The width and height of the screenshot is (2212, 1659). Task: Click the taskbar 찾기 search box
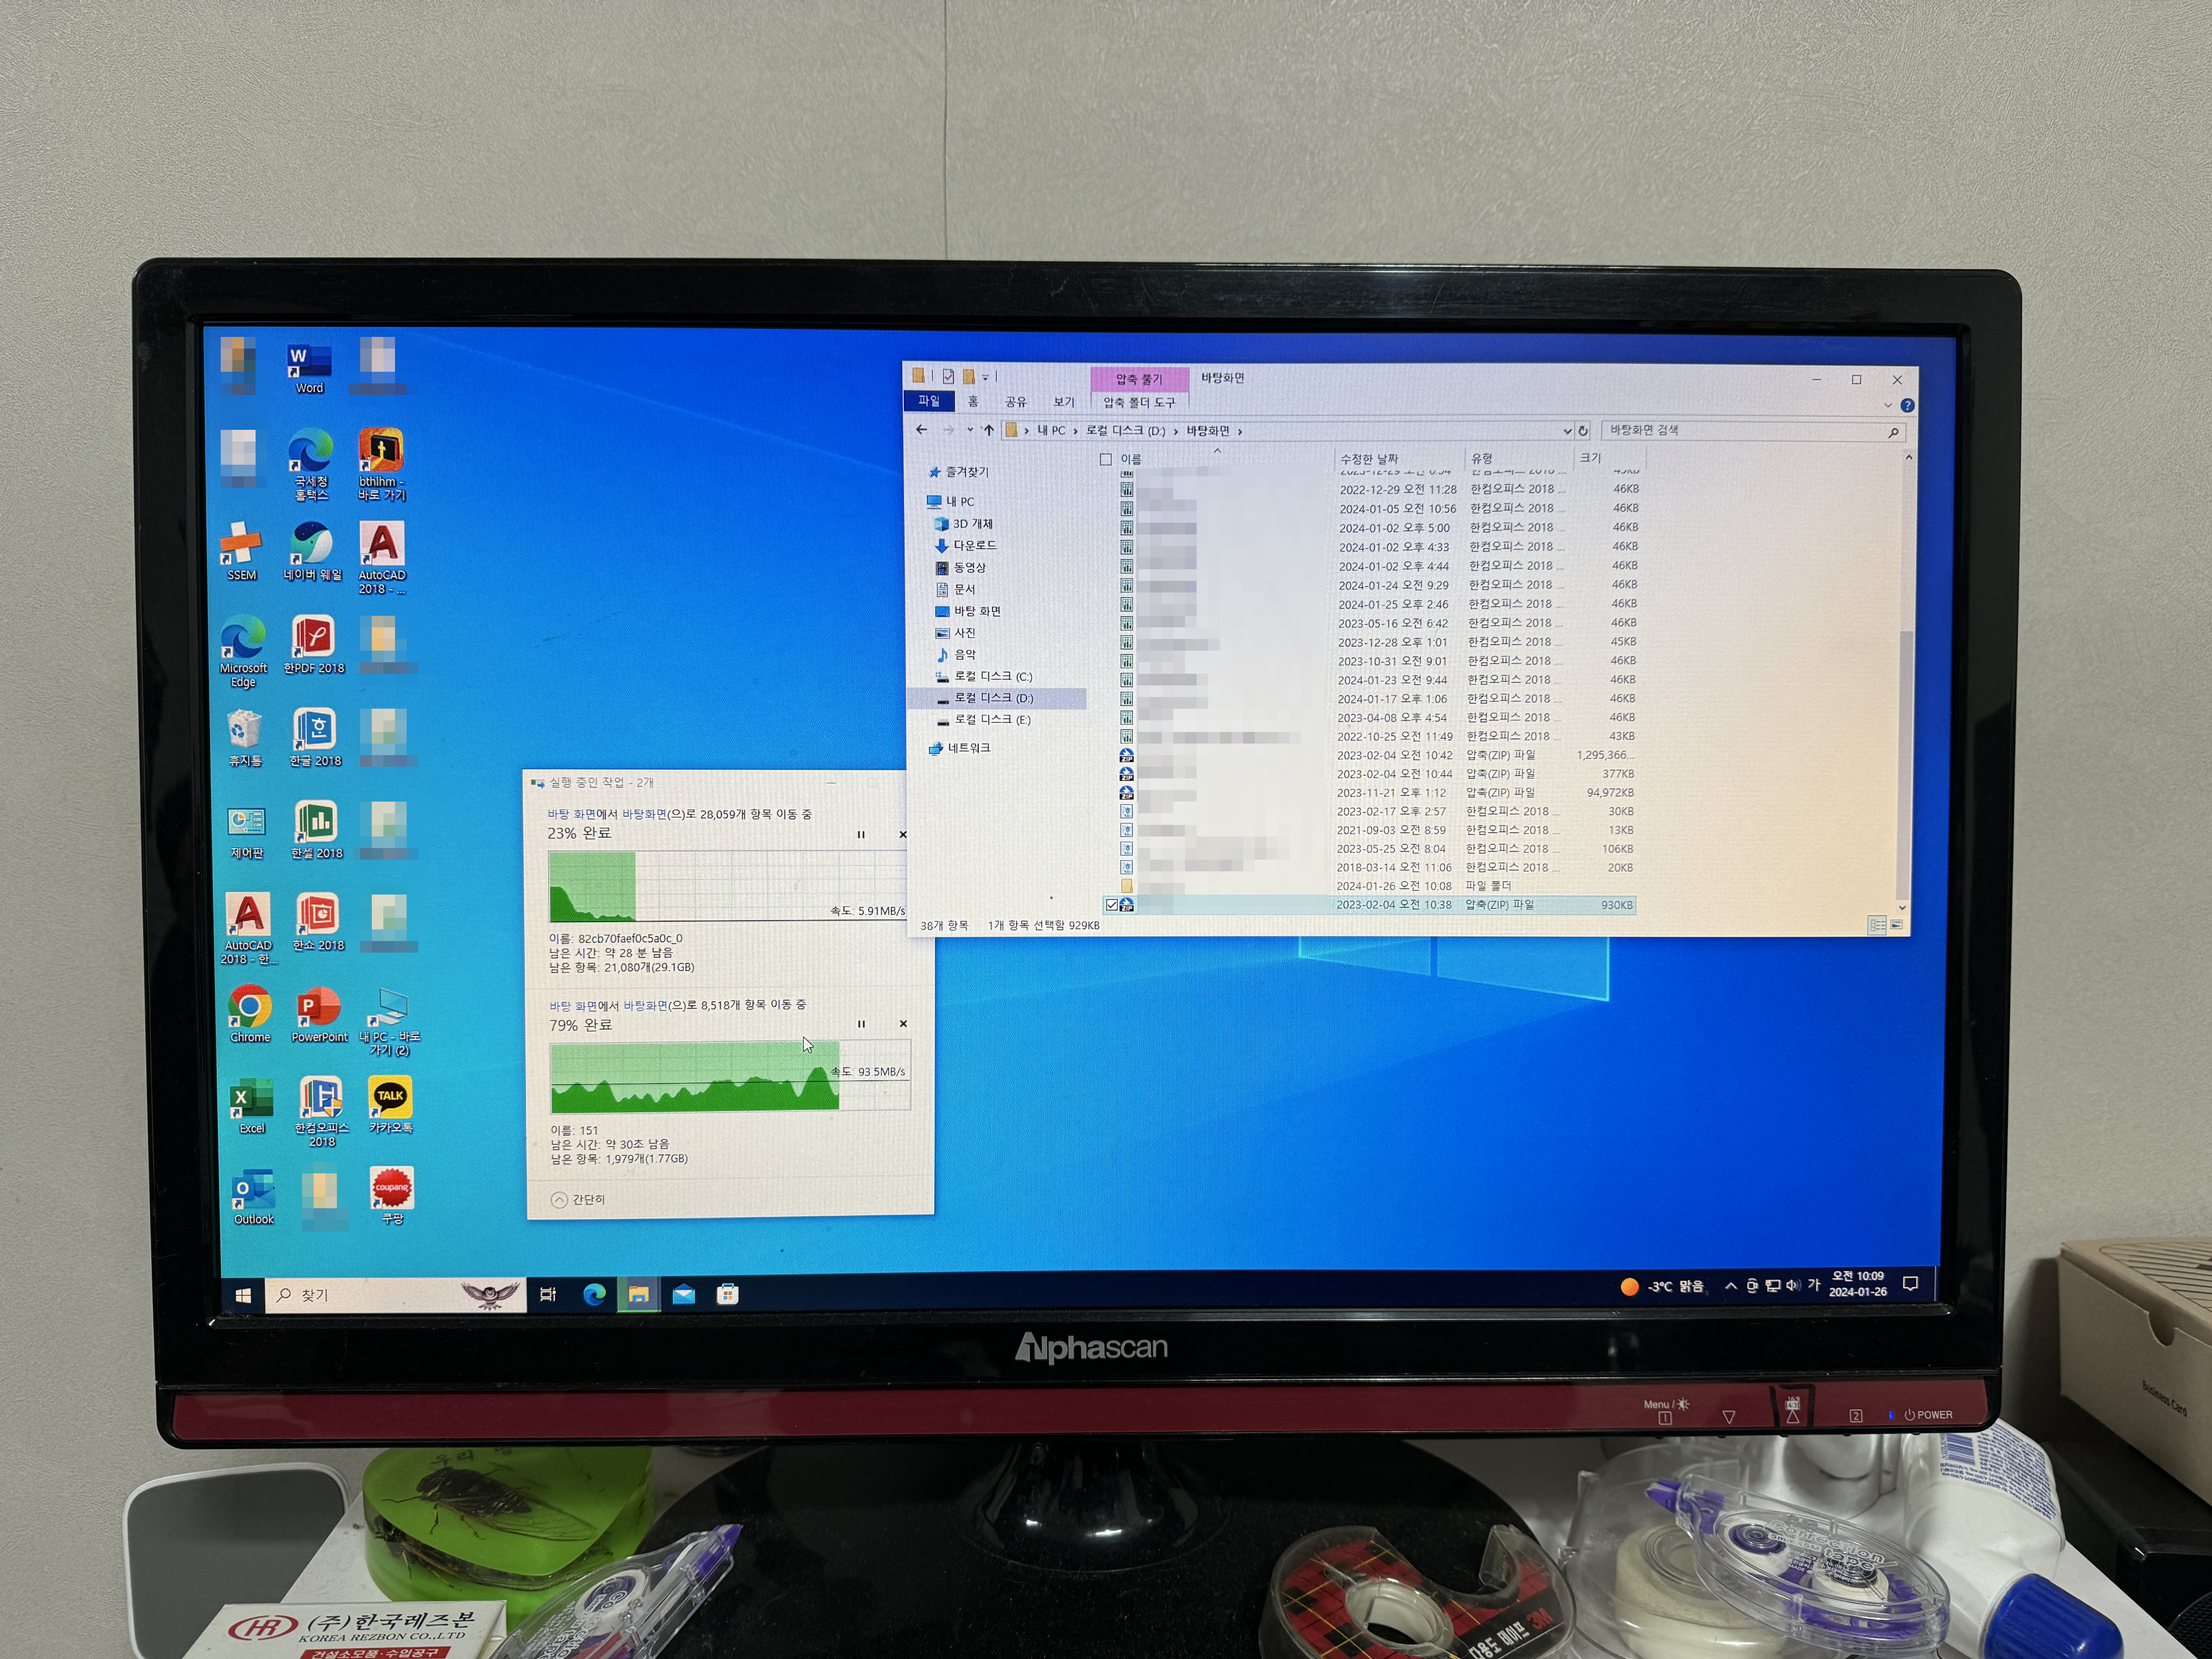click(396, 1295)
